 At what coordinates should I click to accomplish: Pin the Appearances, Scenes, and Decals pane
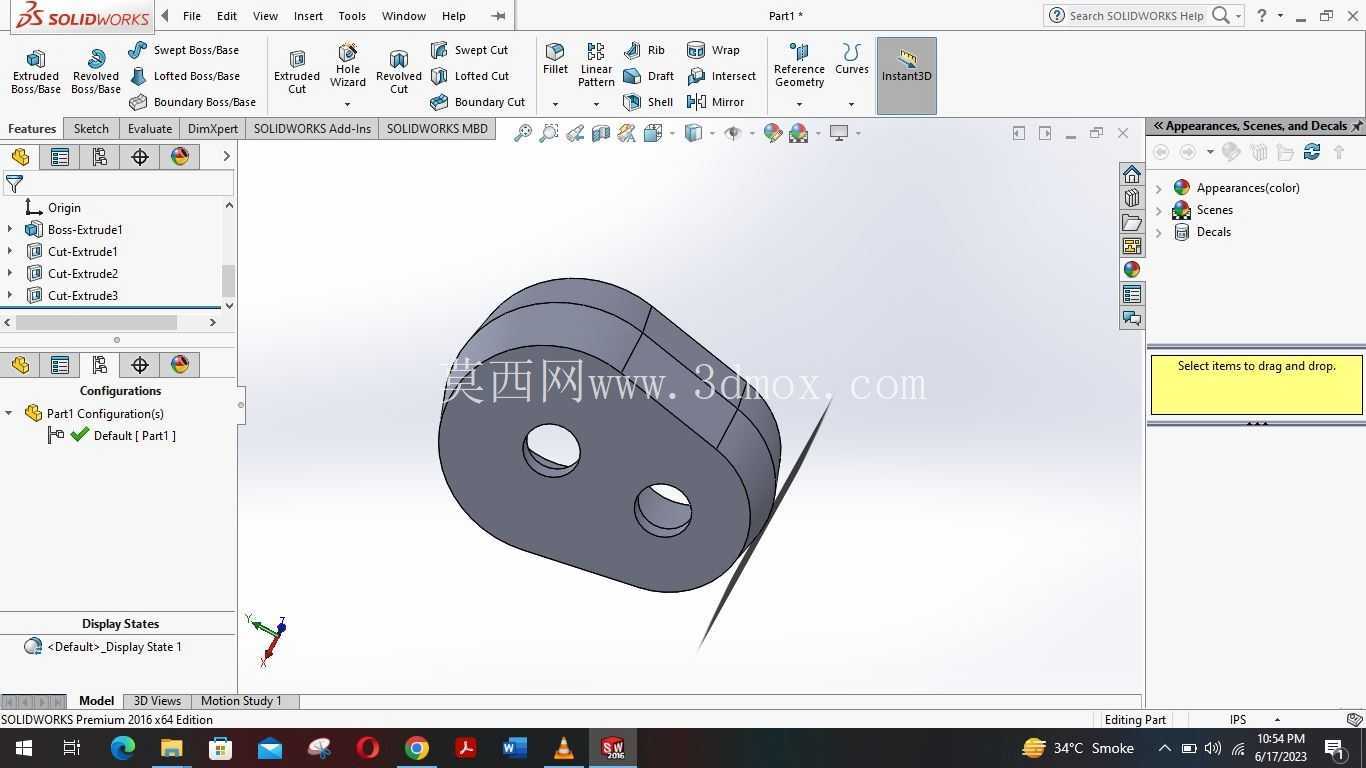coord(1357,126)
